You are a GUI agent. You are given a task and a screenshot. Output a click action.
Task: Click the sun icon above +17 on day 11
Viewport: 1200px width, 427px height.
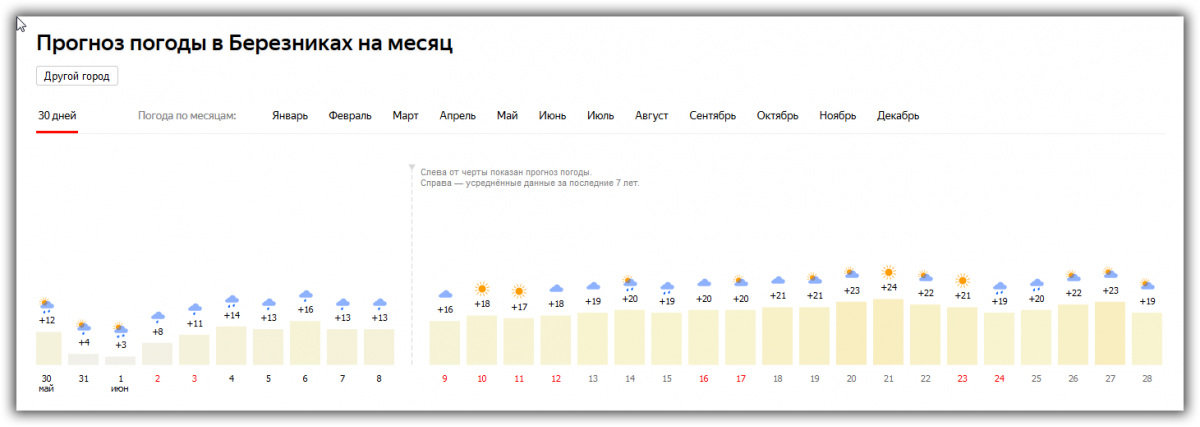pyautogui.click(x=519, y=292)
